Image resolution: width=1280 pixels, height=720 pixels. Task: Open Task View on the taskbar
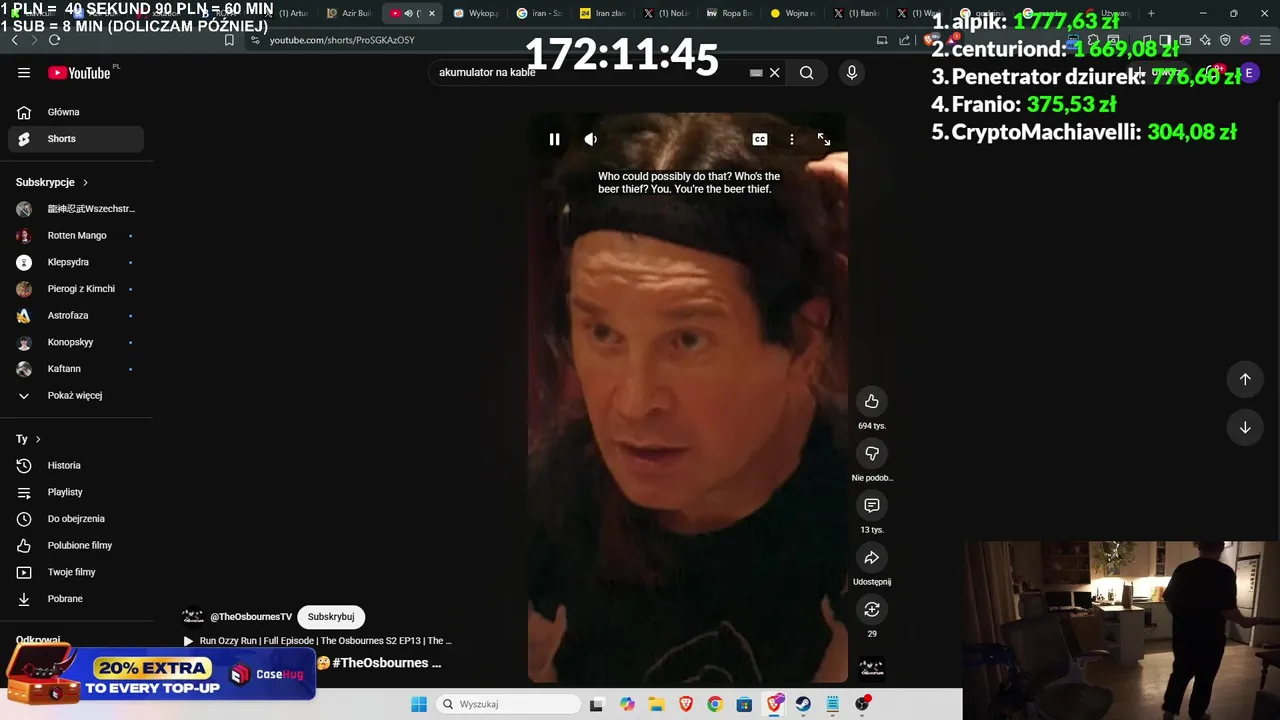point(596,704)
